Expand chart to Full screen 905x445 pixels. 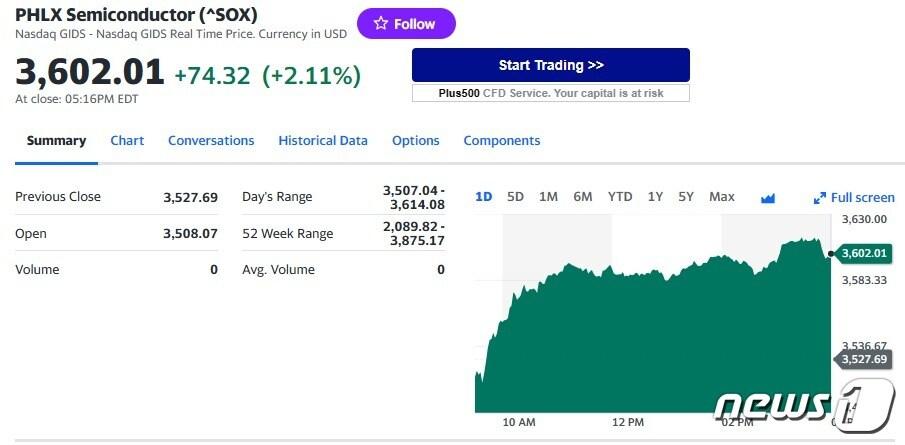coord(854,198)
